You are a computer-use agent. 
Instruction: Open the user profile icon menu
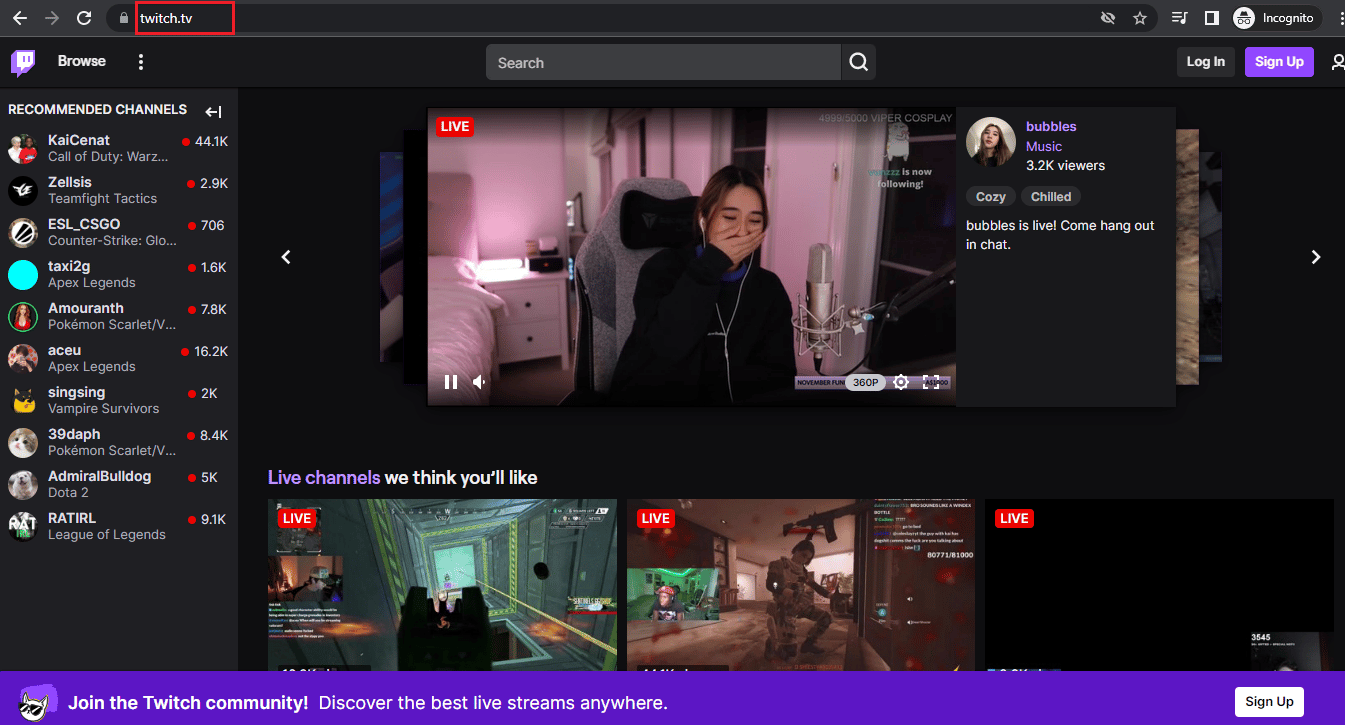tap(1337, 62)
